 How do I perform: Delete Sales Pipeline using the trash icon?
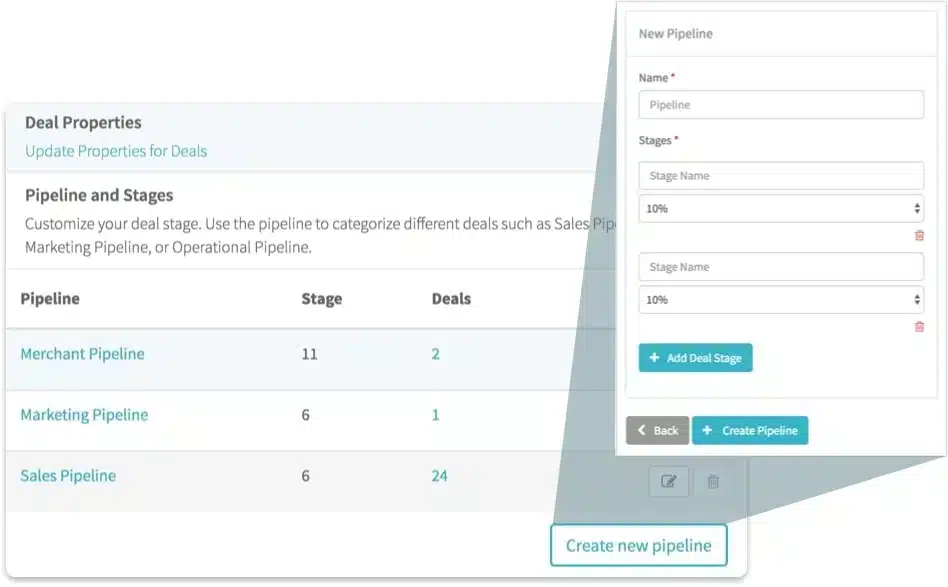(x=713, y=482)
